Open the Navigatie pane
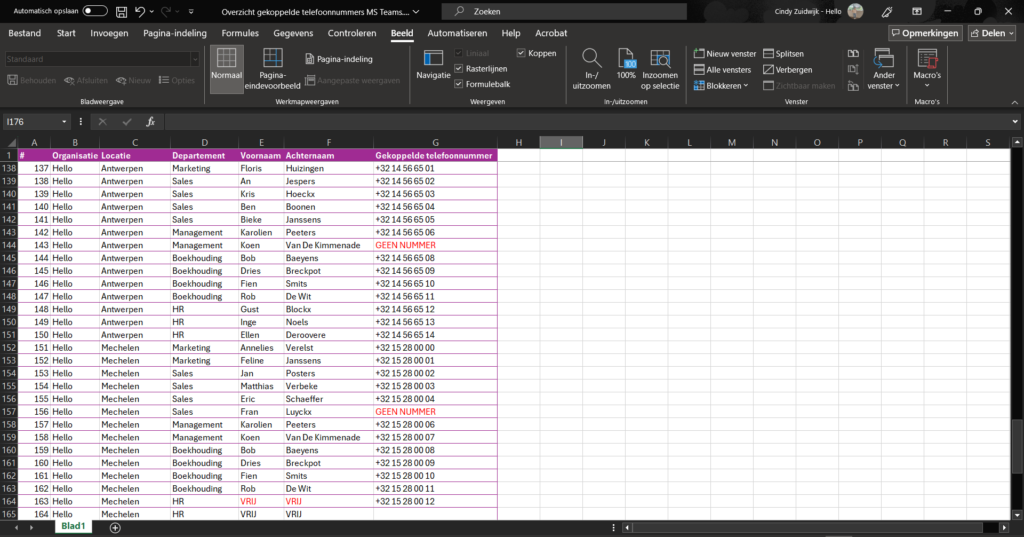The height and width of the screenshot is (537, 1024). pos(434,65)
